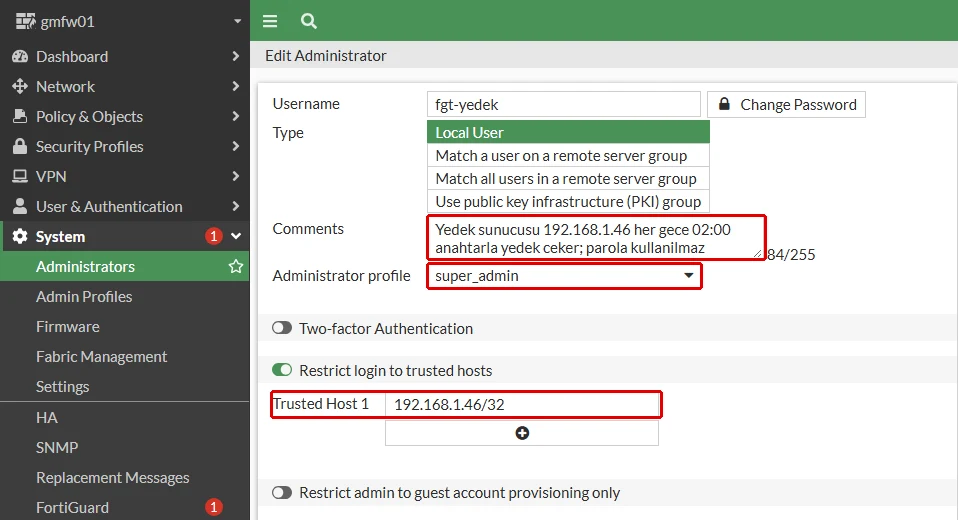
Task: Click the System notification badge
Action: point(213,236)
